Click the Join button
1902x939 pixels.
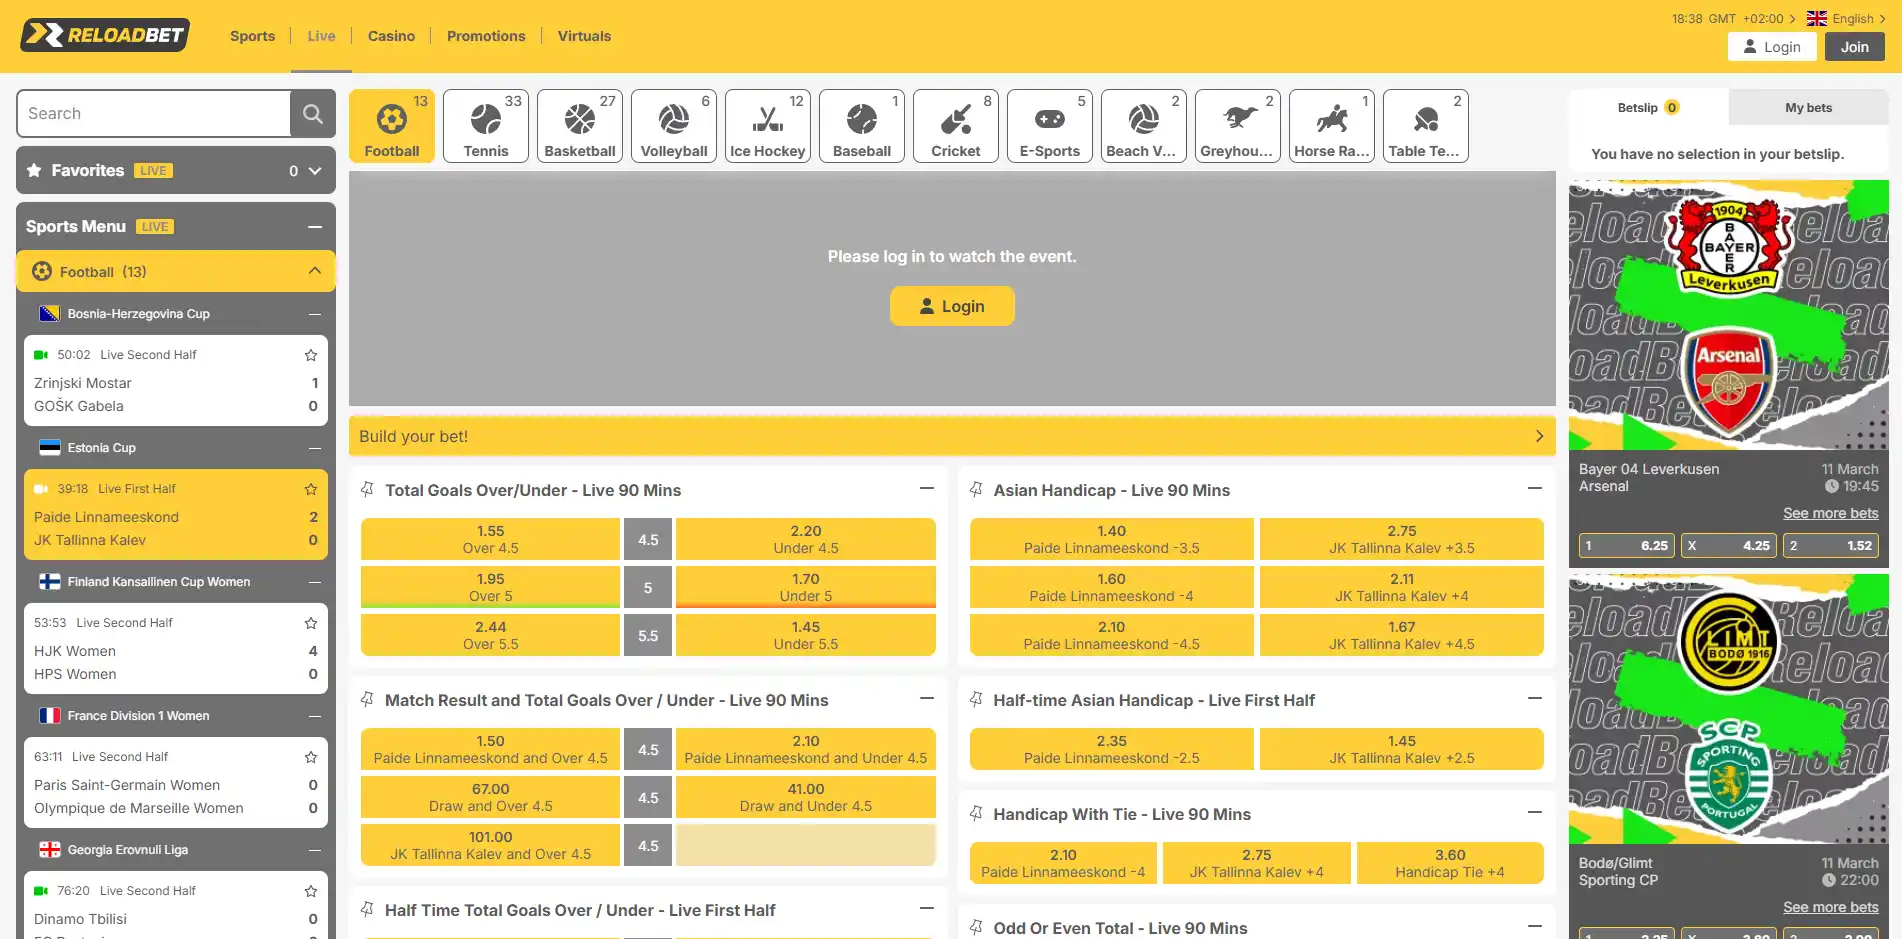tap(1855, 47)
